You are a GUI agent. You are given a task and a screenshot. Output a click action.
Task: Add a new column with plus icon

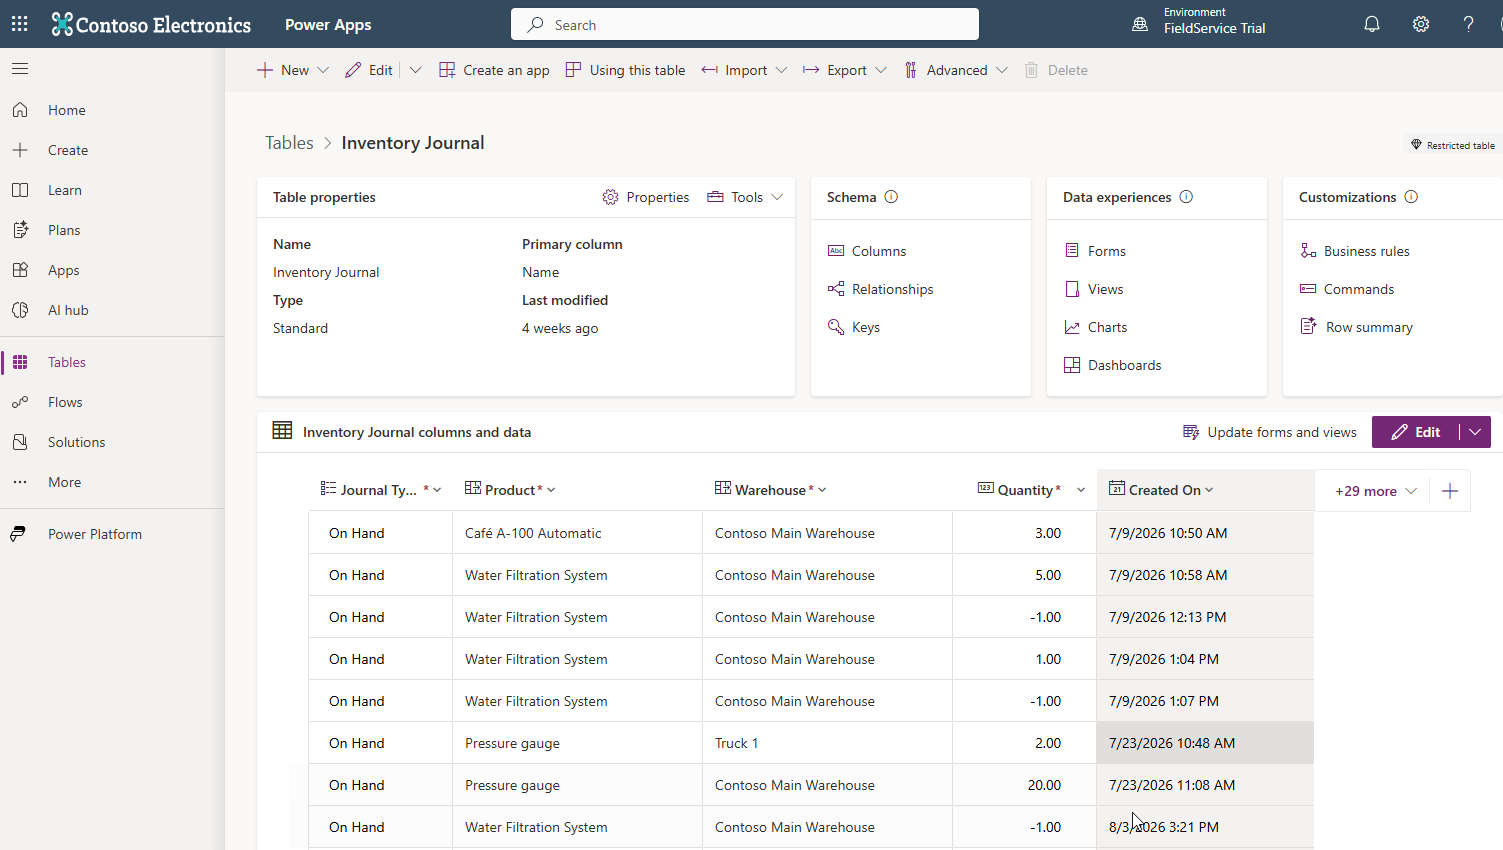coord(1450,491)
